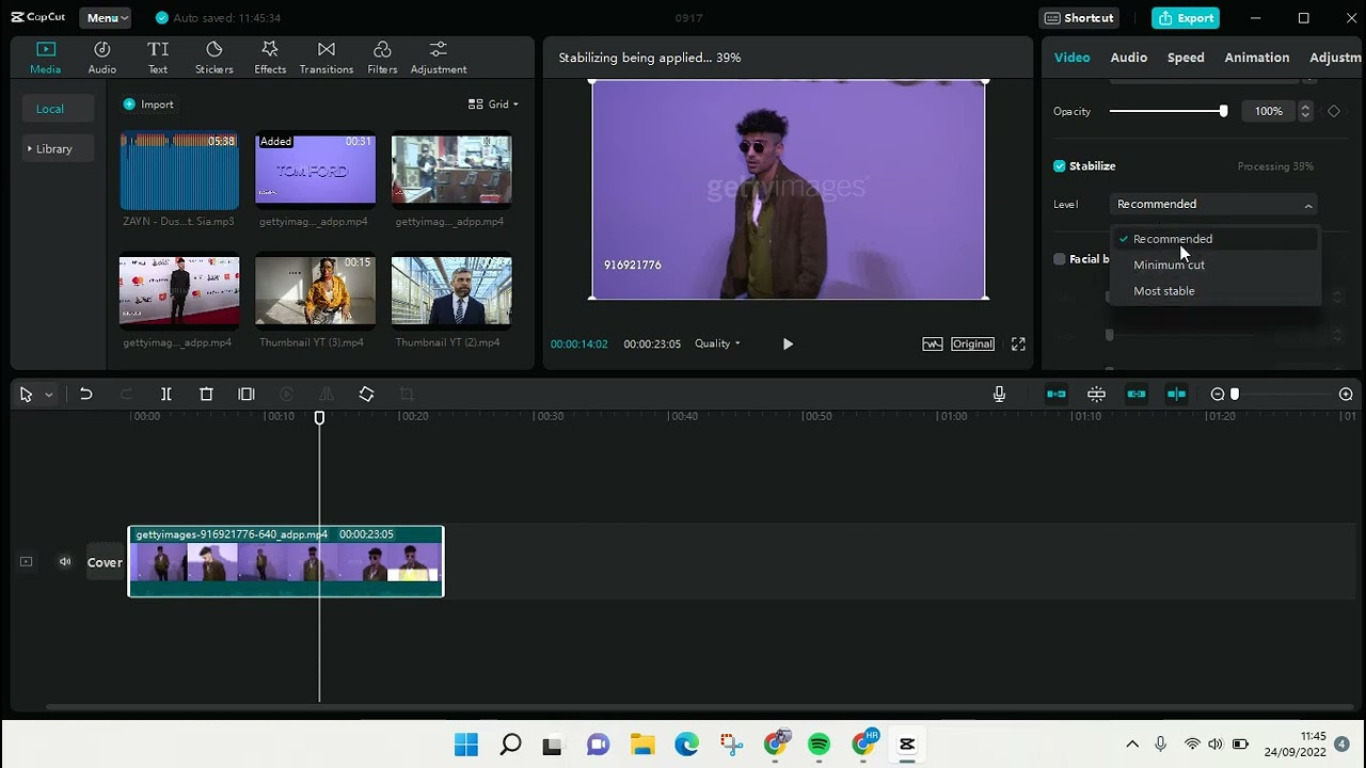Select the Tom Ford added clip thumbnail
Screen dimensions: 1366x768
(x=315, y=171)
